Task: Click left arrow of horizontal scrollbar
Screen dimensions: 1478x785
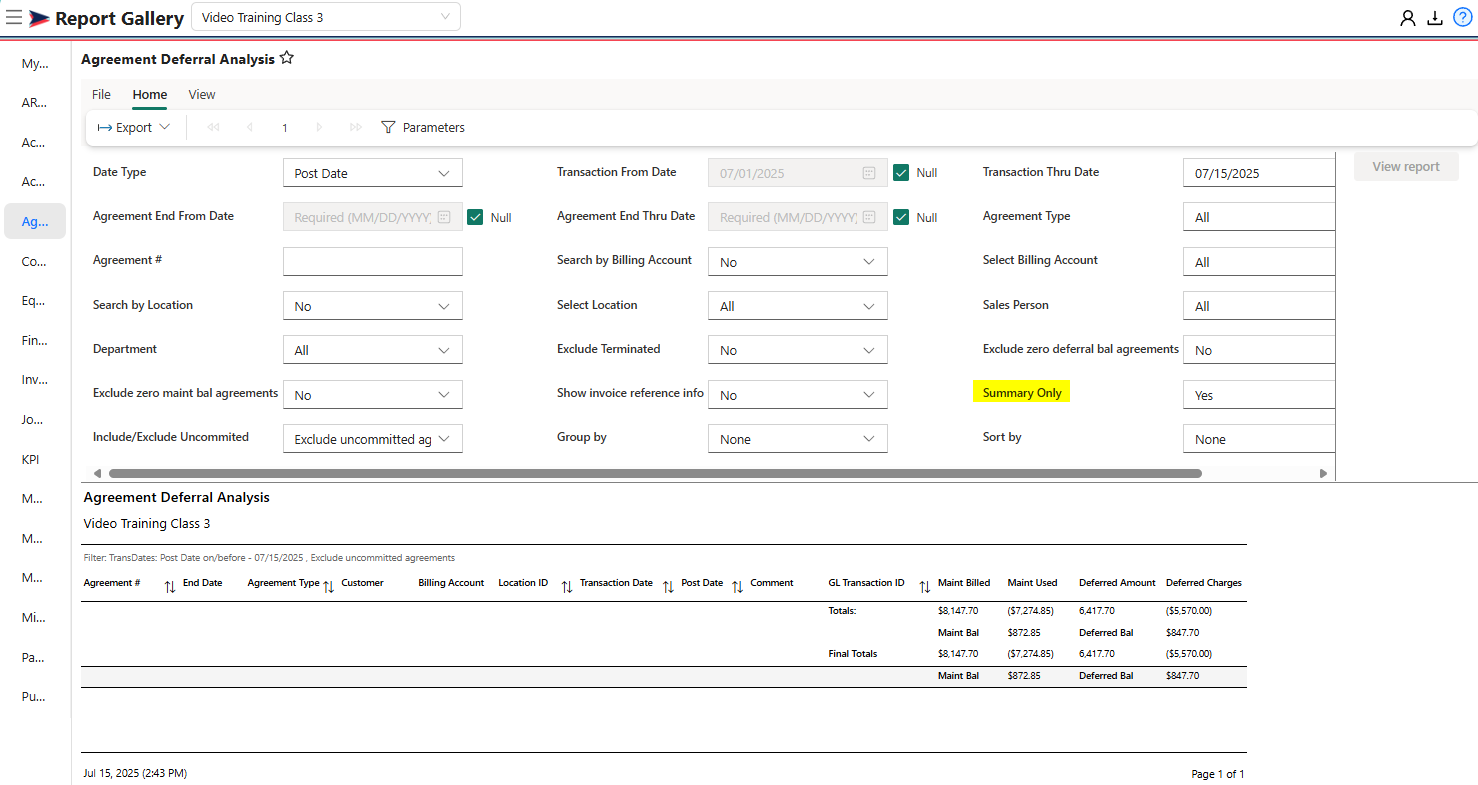Action: pyautogui.click(x=97, y=473)
